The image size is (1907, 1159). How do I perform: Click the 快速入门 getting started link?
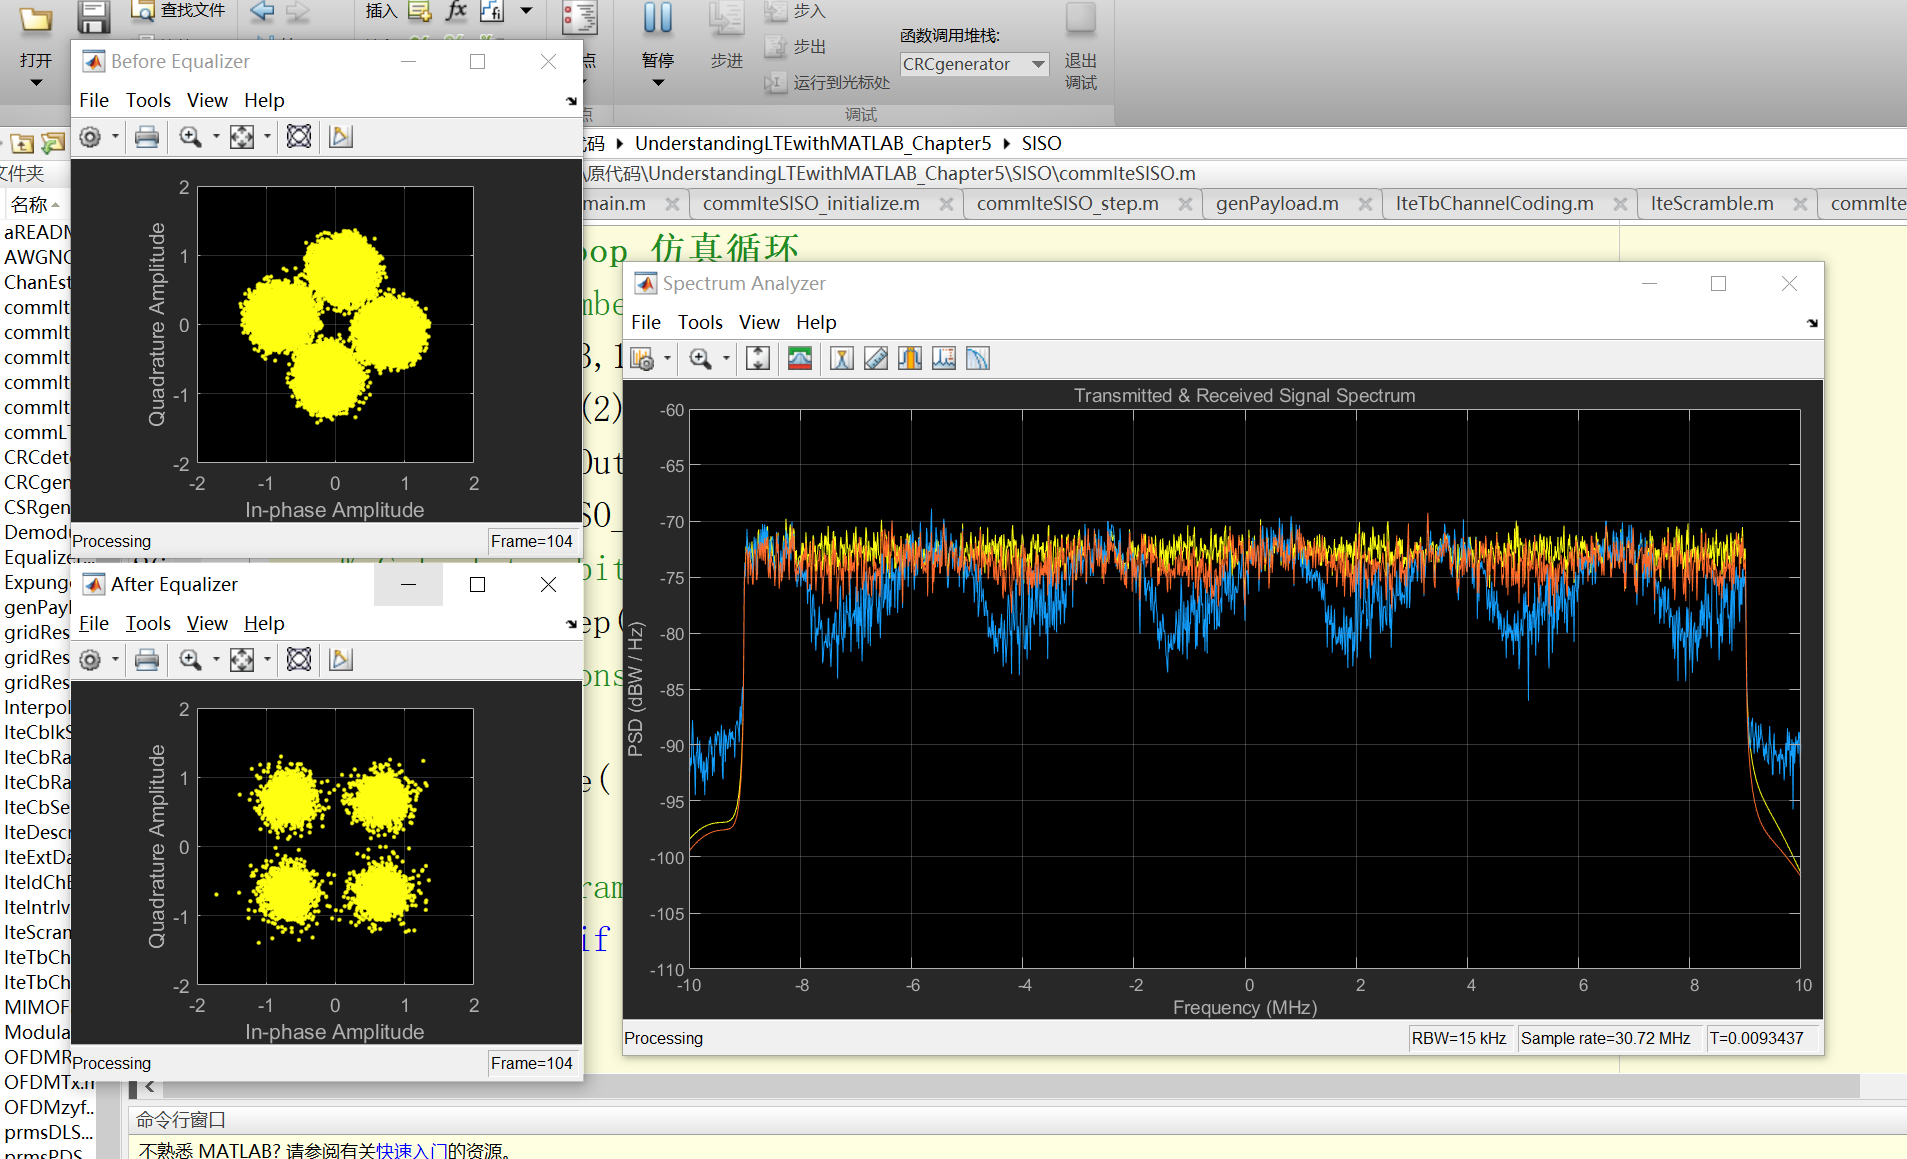(411, 1150)
